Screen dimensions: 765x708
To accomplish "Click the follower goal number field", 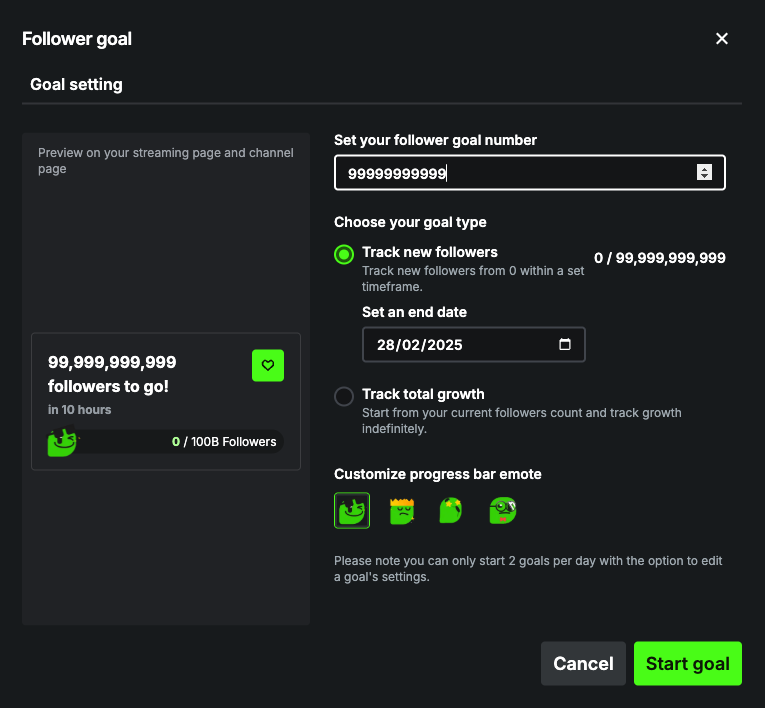I will [x=530, y=173].
